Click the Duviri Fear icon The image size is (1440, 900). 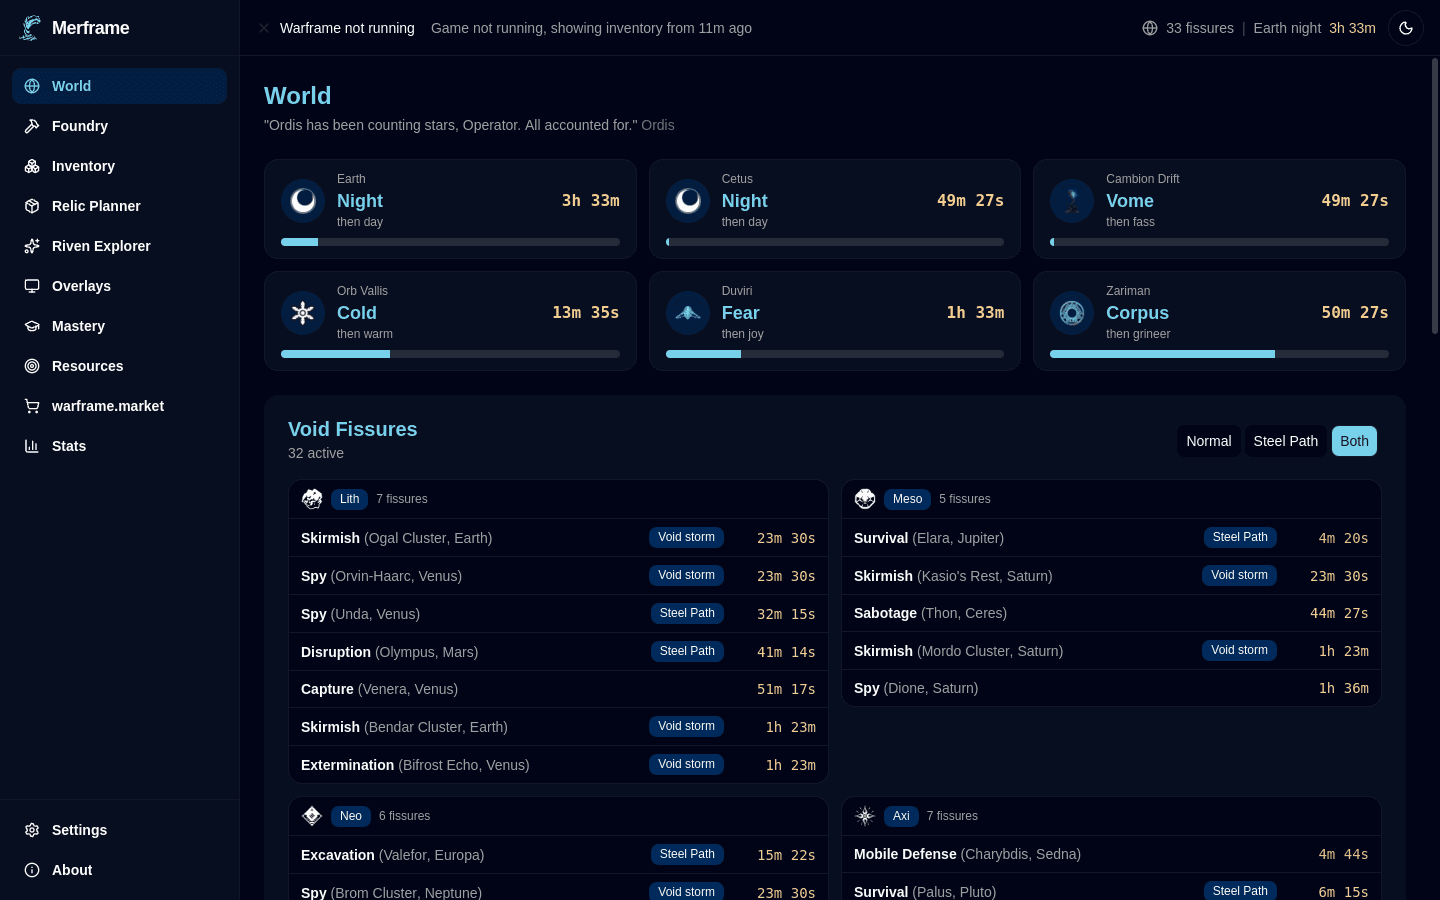pyautogui.click(x=688, y=313)
